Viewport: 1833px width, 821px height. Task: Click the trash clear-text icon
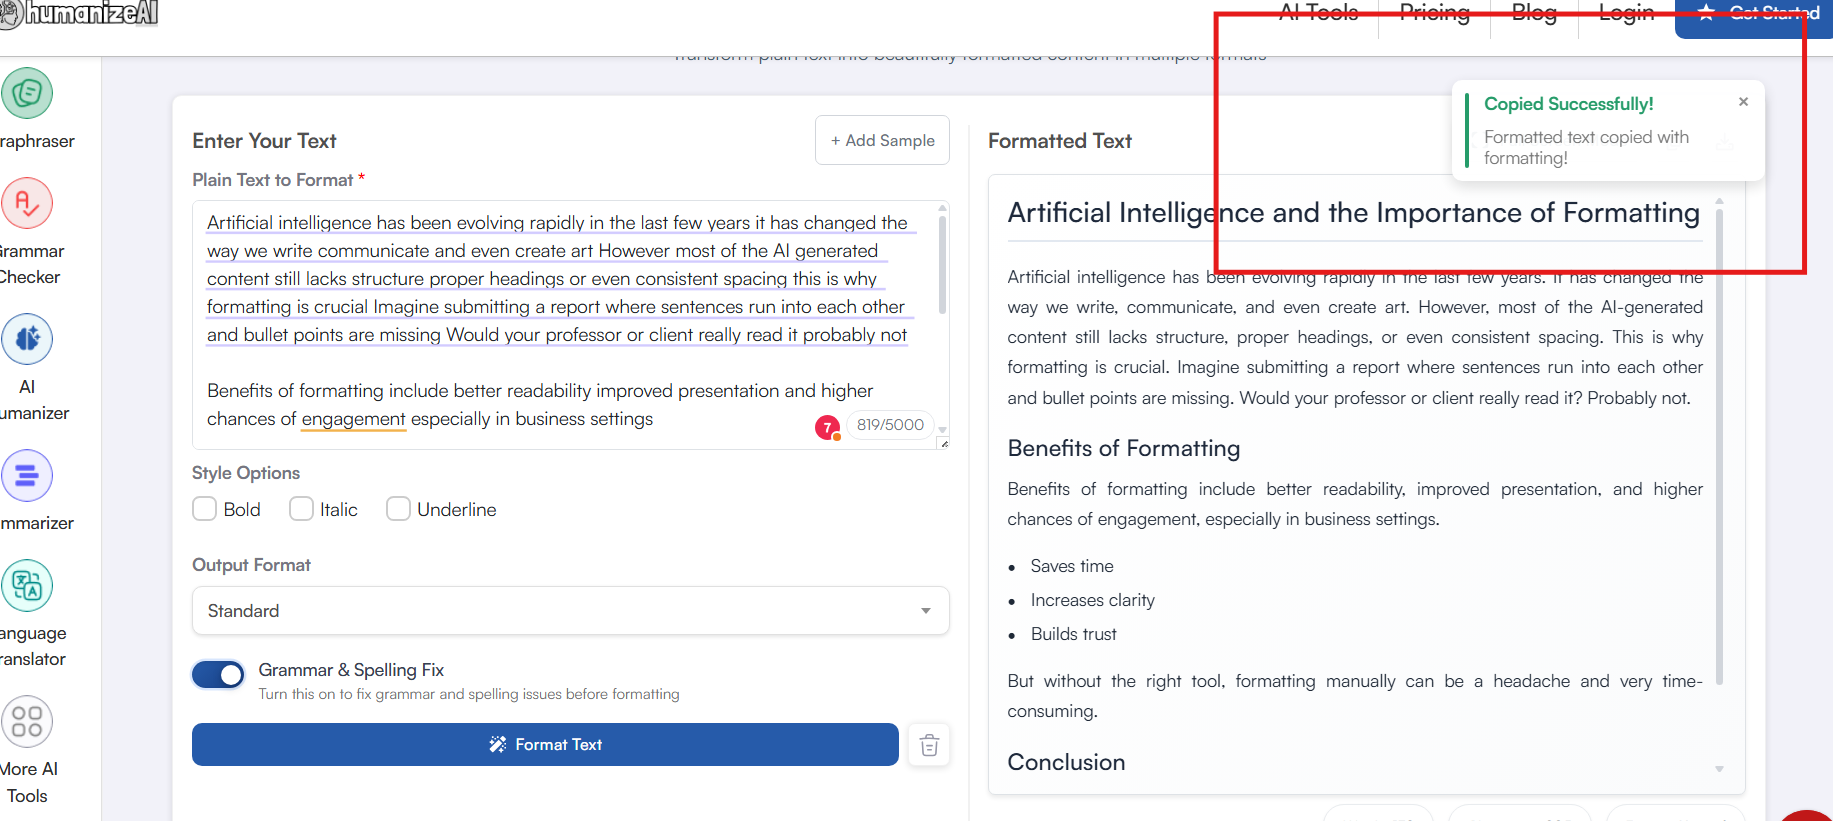[x=929, y=745]
